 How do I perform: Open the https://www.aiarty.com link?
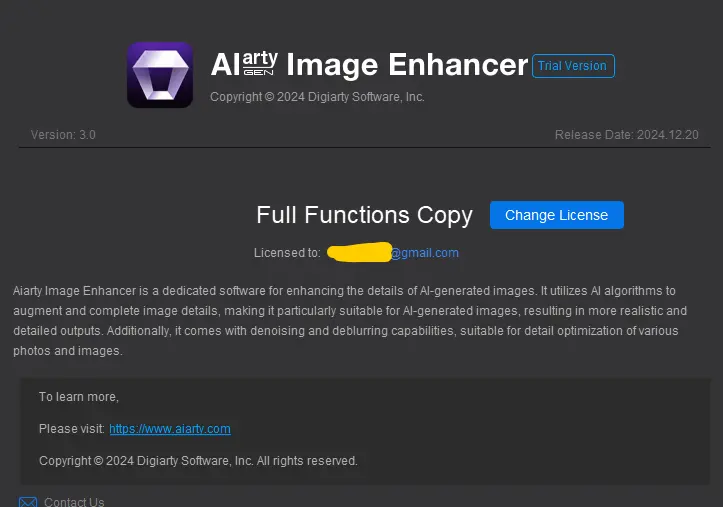[170, 429]
